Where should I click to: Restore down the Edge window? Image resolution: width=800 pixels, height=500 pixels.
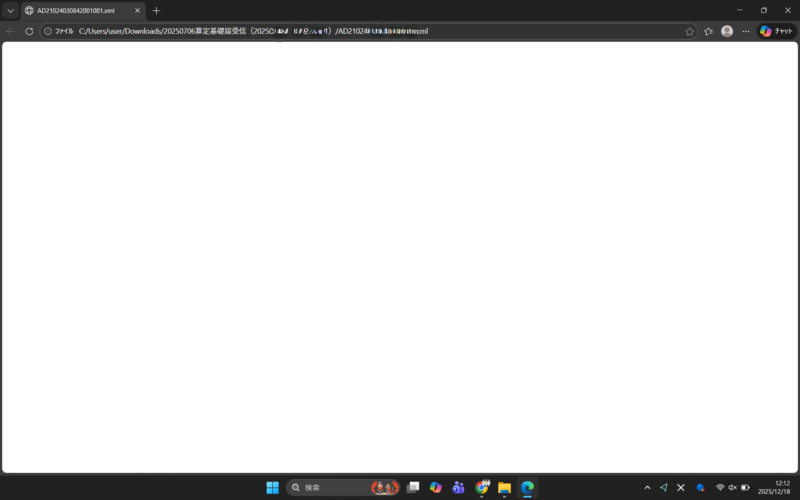763,10
